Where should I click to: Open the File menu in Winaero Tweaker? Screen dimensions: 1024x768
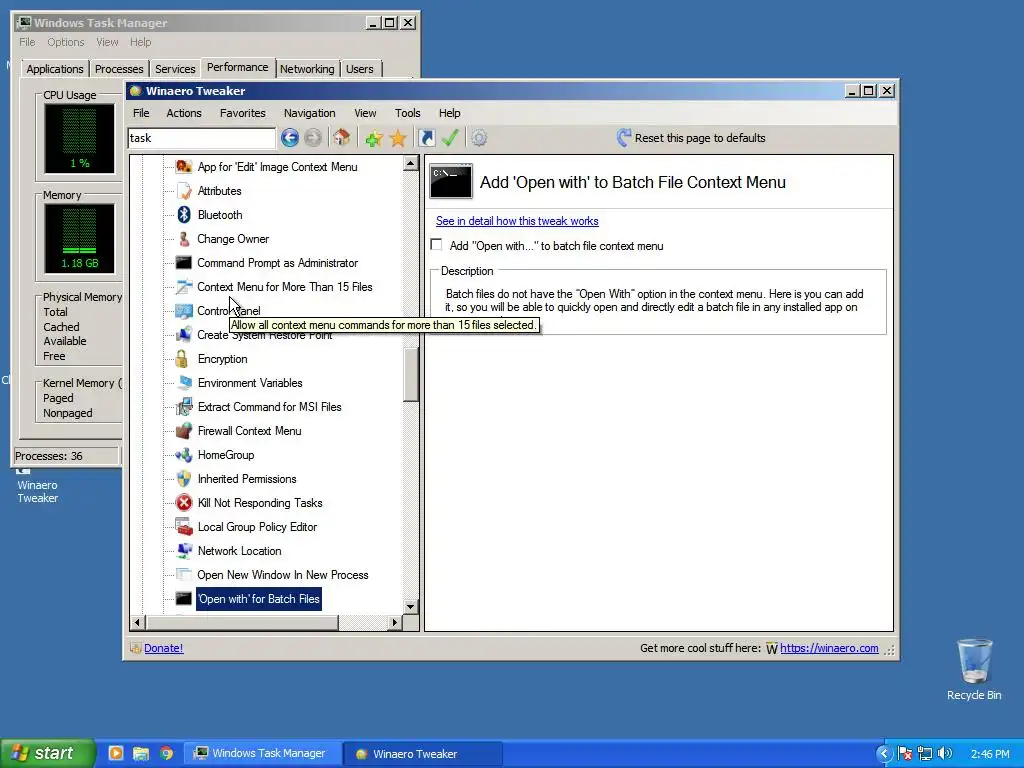(141, 113)
